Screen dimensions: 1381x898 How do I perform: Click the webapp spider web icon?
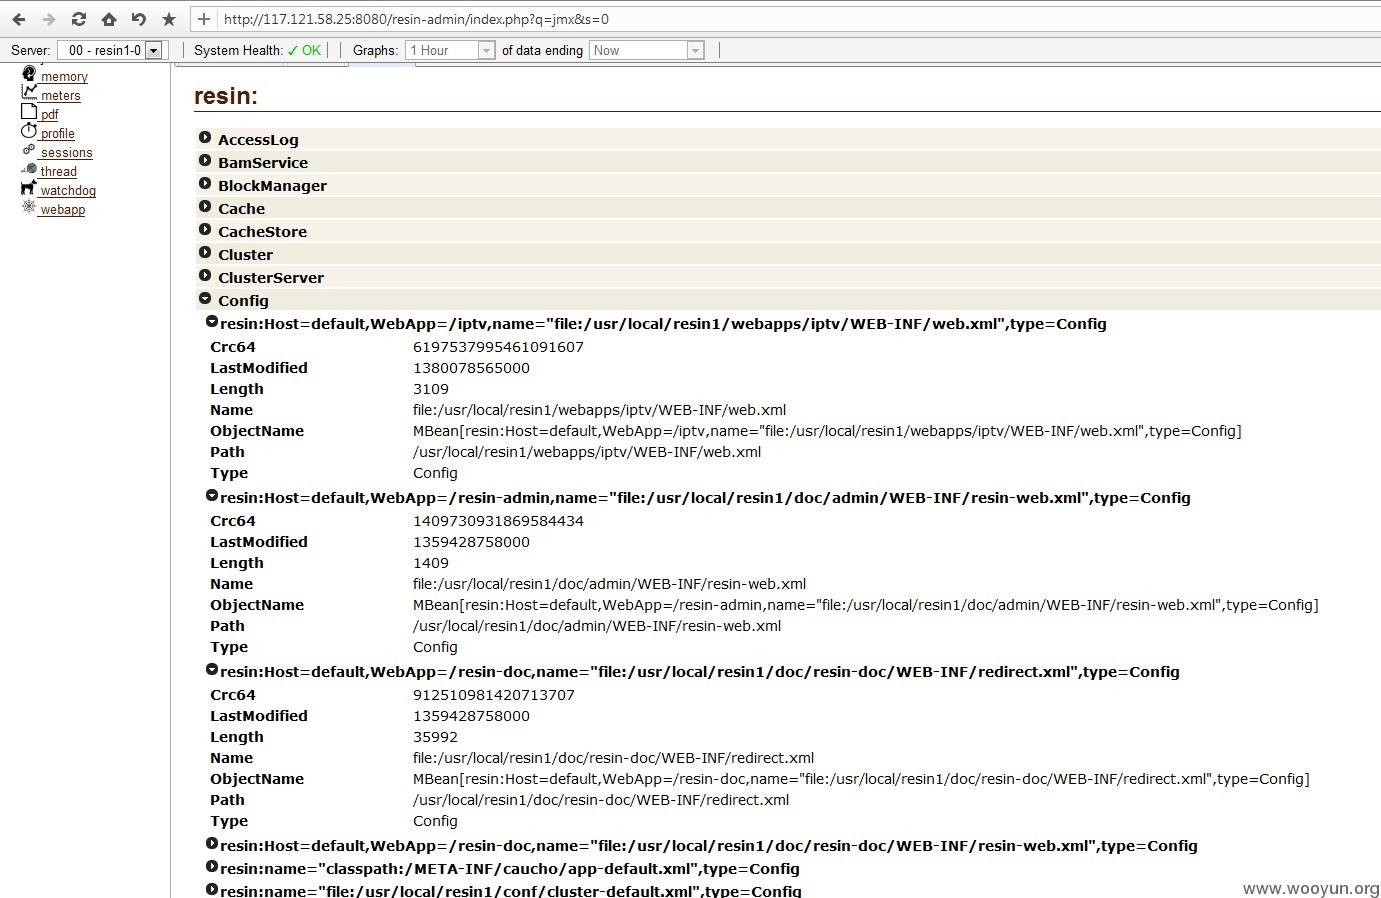[29, 206]
